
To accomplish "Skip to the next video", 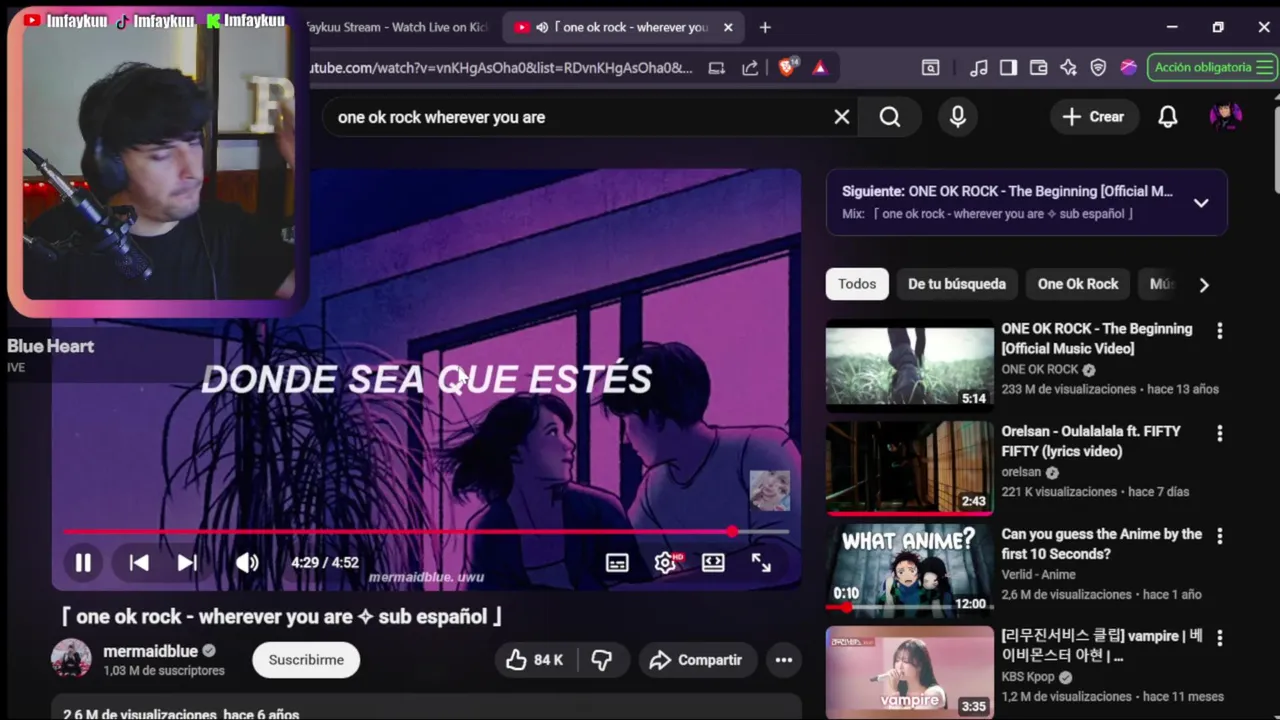I will click(x=187, y=563).
